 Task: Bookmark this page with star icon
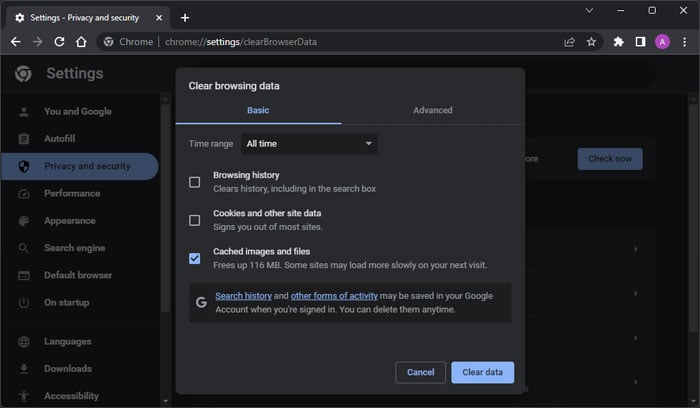pos(591,42)
